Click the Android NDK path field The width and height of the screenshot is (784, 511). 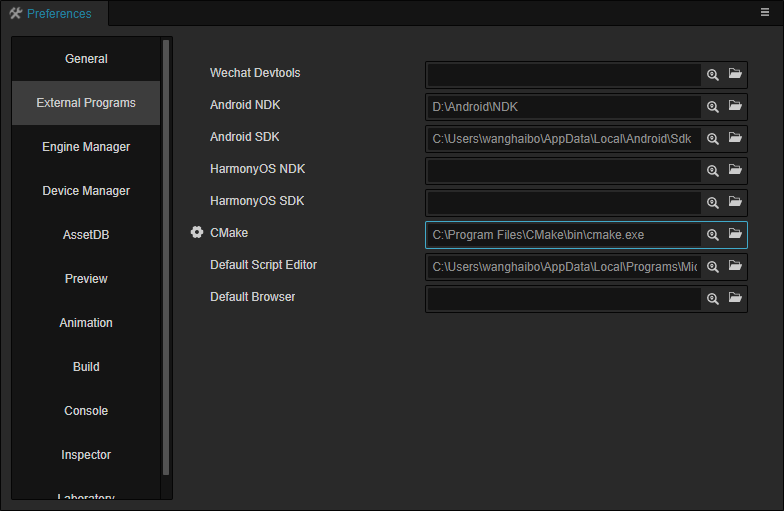564,107
